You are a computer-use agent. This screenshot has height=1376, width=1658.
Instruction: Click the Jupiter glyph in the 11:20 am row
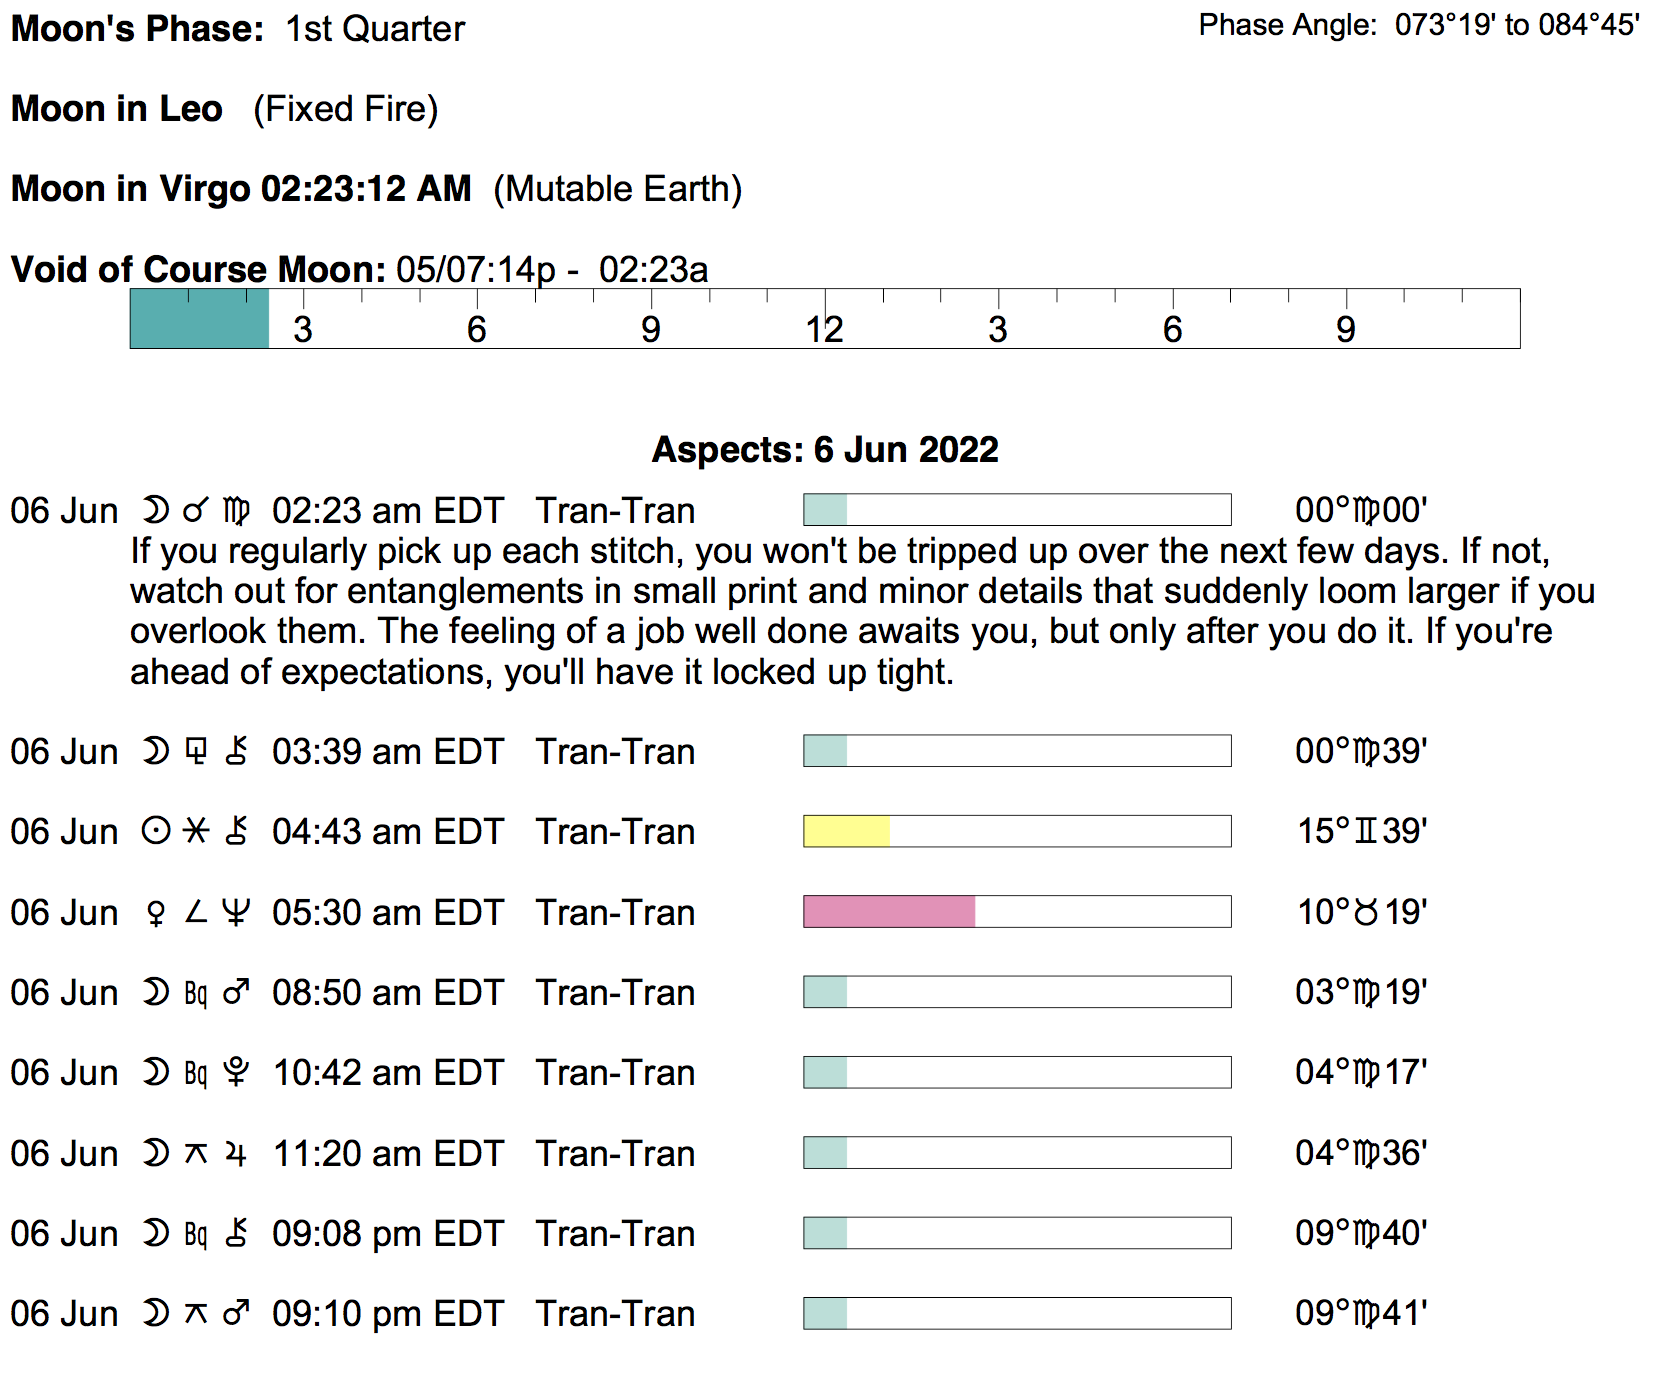[236, 1153]
